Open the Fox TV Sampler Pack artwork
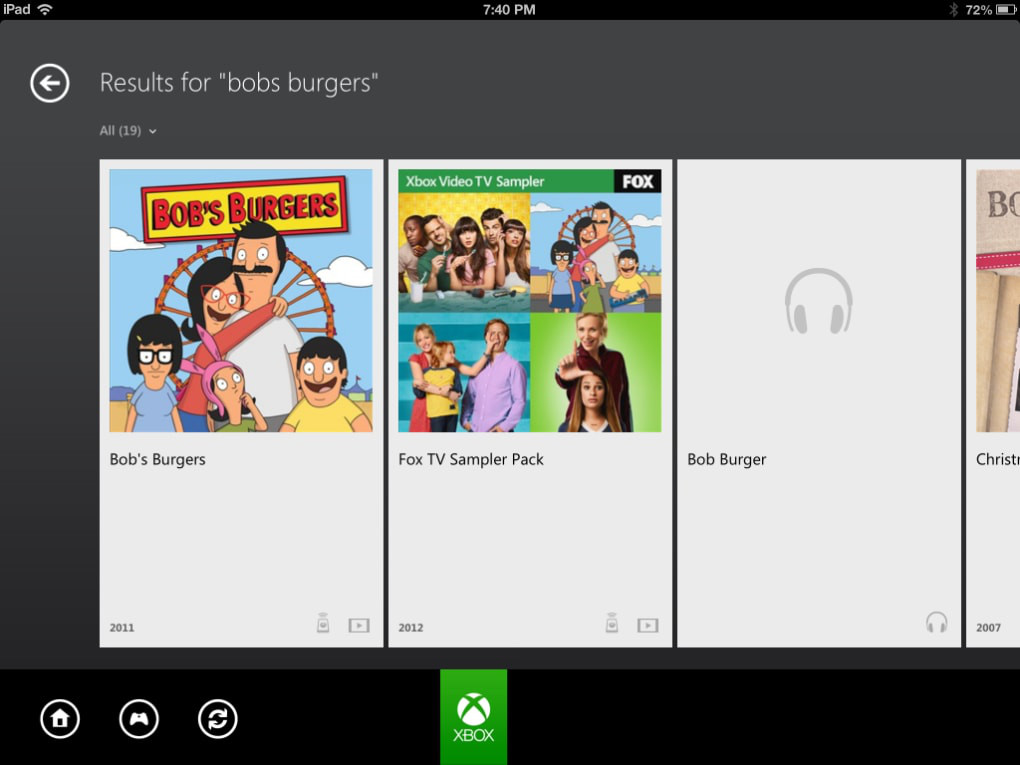This screenshot has height=765, width=1020. (530, 301)
